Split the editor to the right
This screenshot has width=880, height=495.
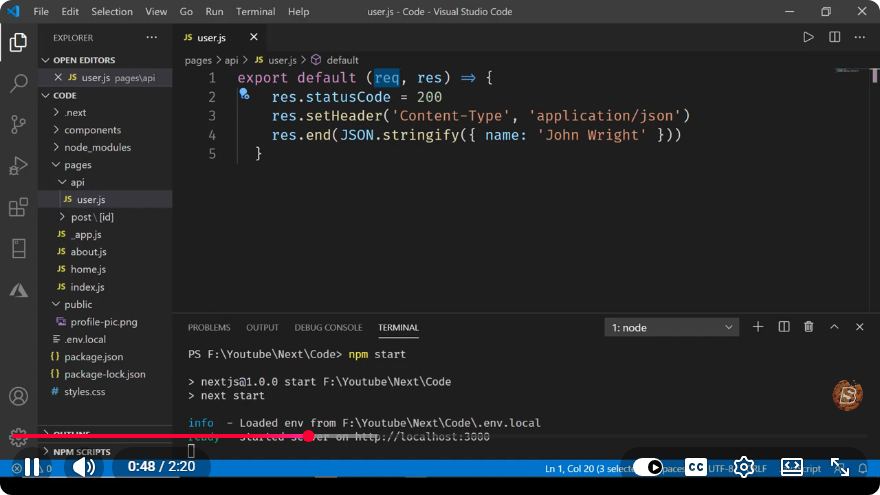click(835, 38)
